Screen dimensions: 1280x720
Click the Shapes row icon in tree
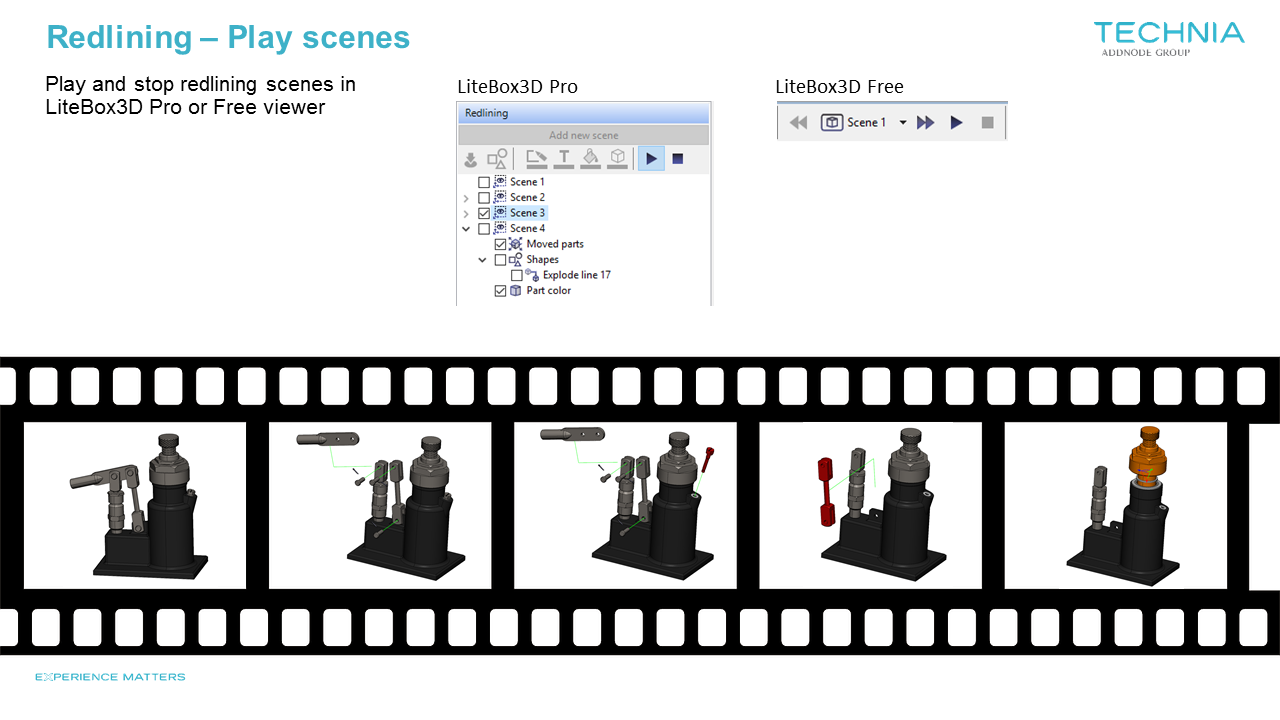(516, 260)
